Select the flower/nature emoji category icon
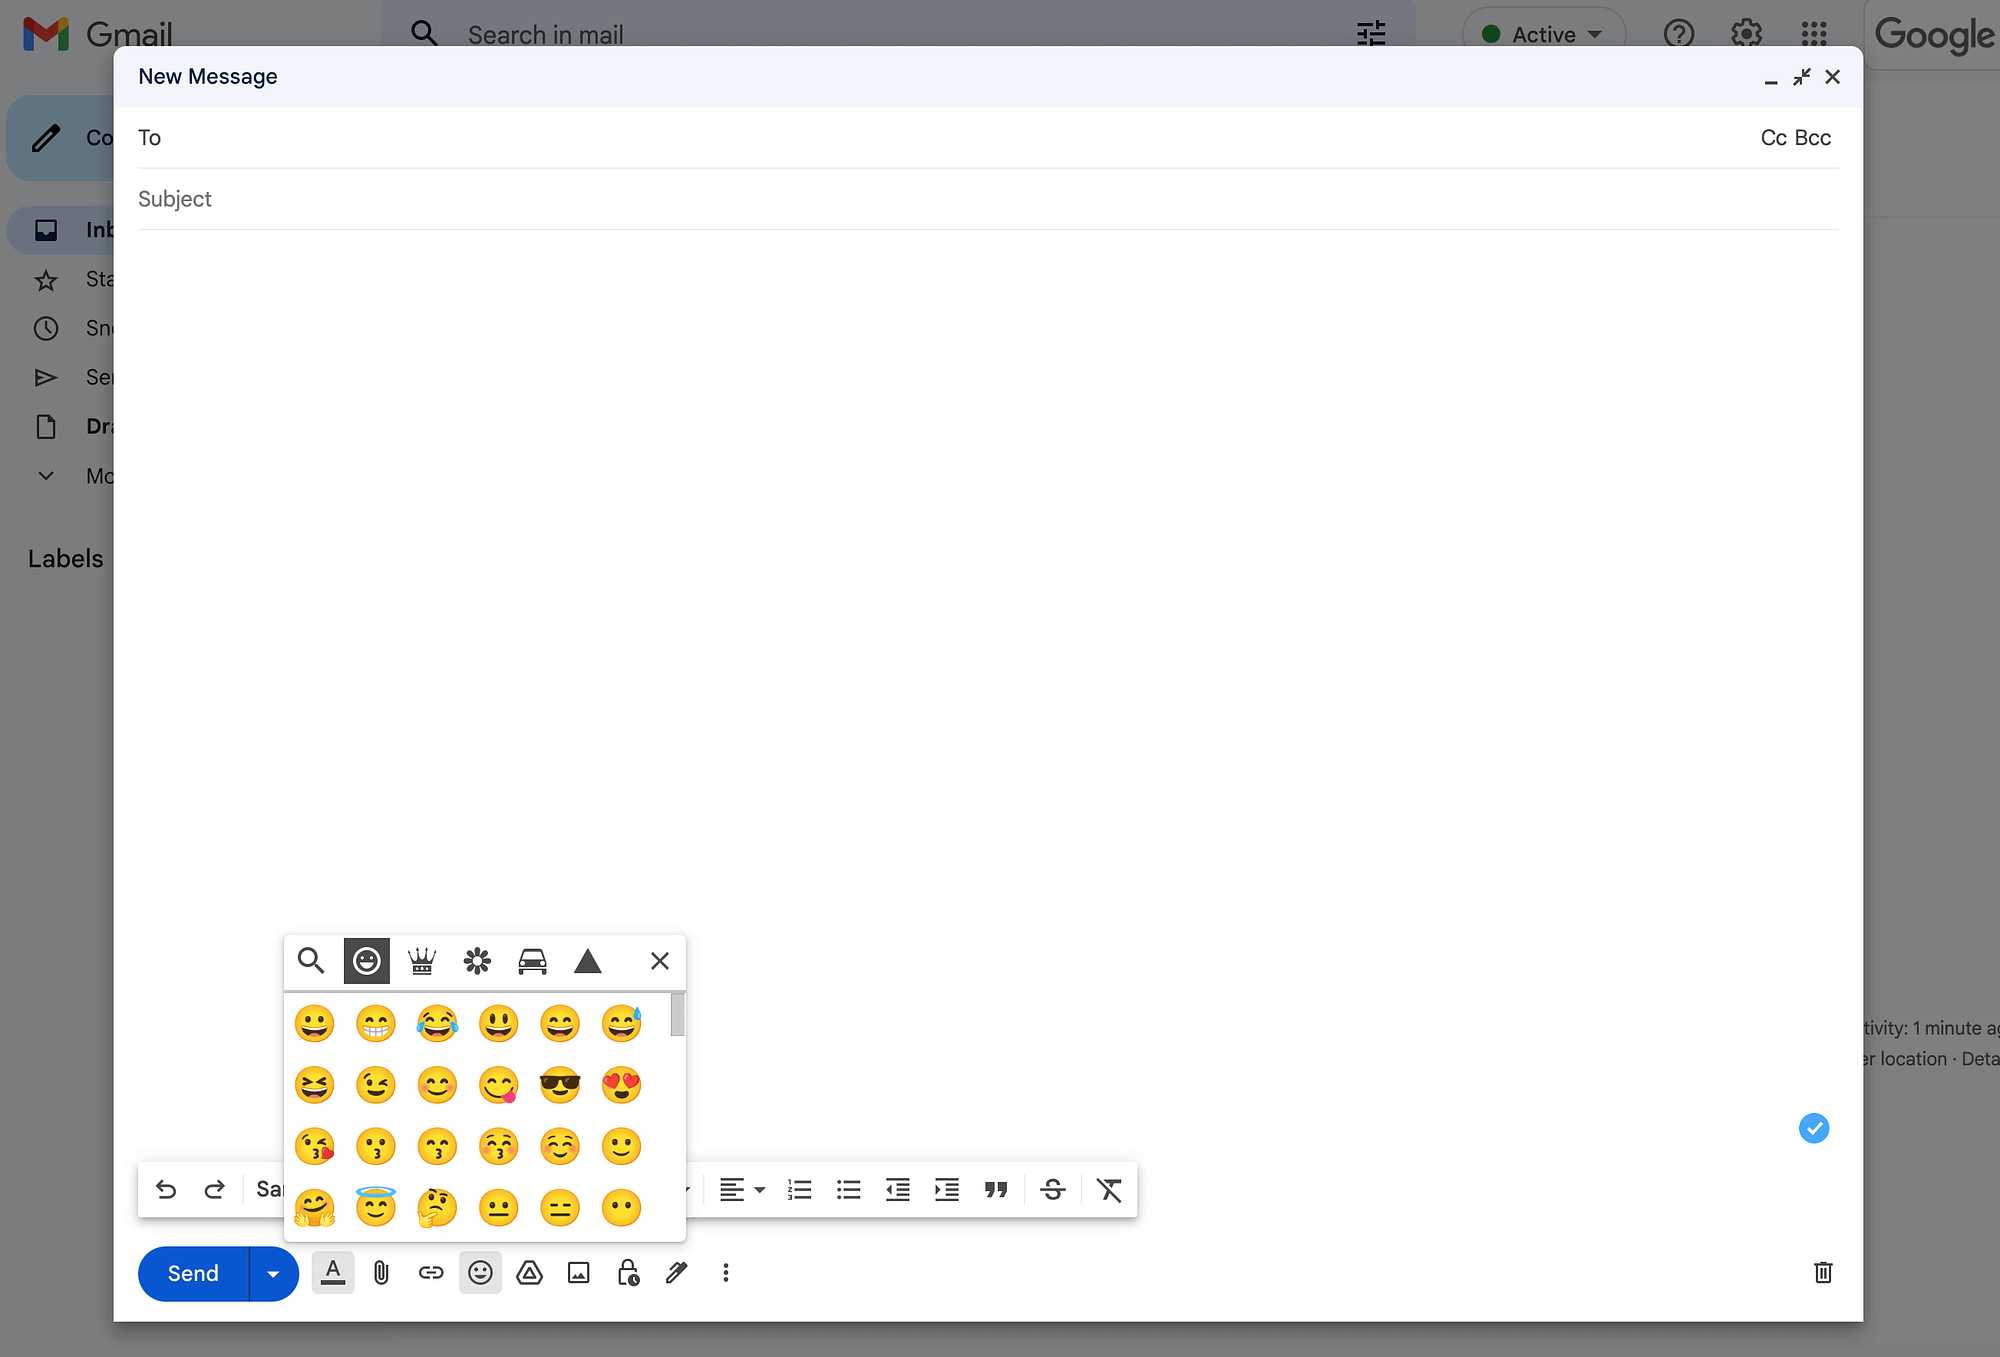 (x=477, y=960)
